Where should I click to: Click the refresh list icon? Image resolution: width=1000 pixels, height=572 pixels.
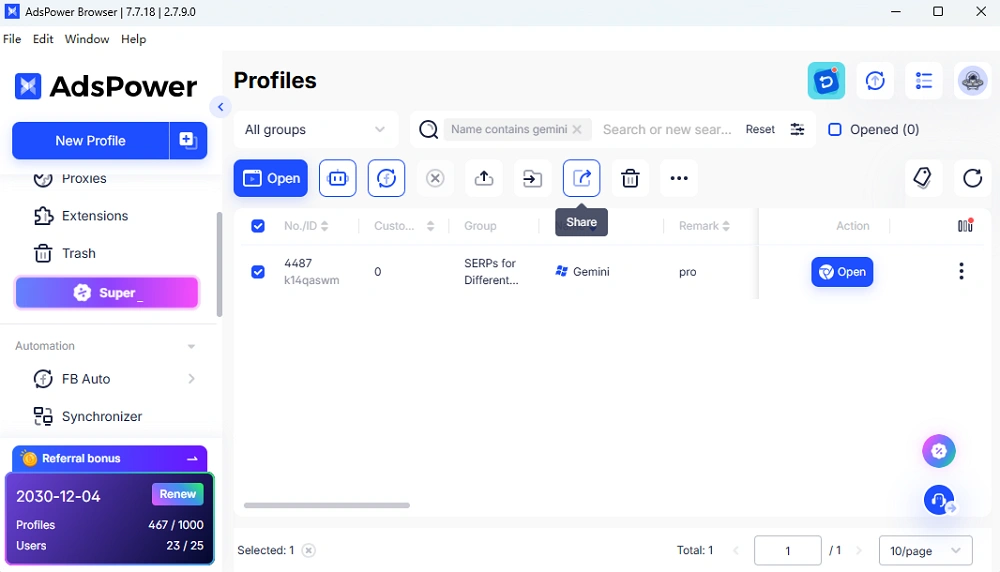[972, 179]
